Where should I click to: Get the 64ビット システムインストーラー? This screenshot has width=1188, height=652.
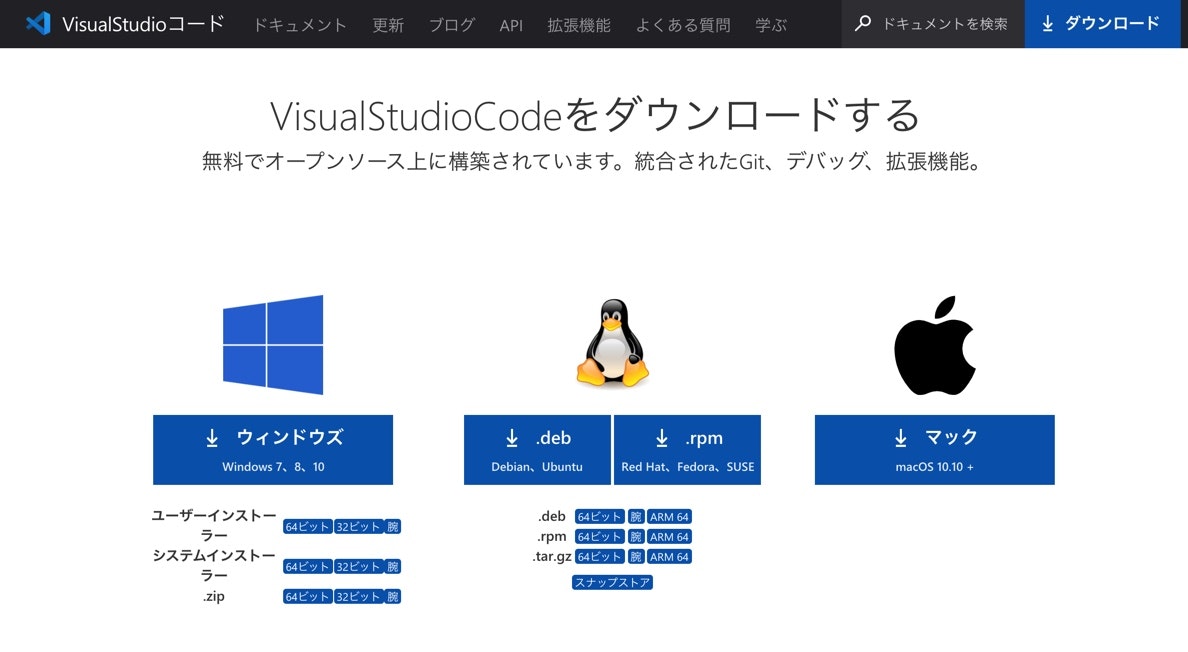pyautogui.click(x=307, y=566)
